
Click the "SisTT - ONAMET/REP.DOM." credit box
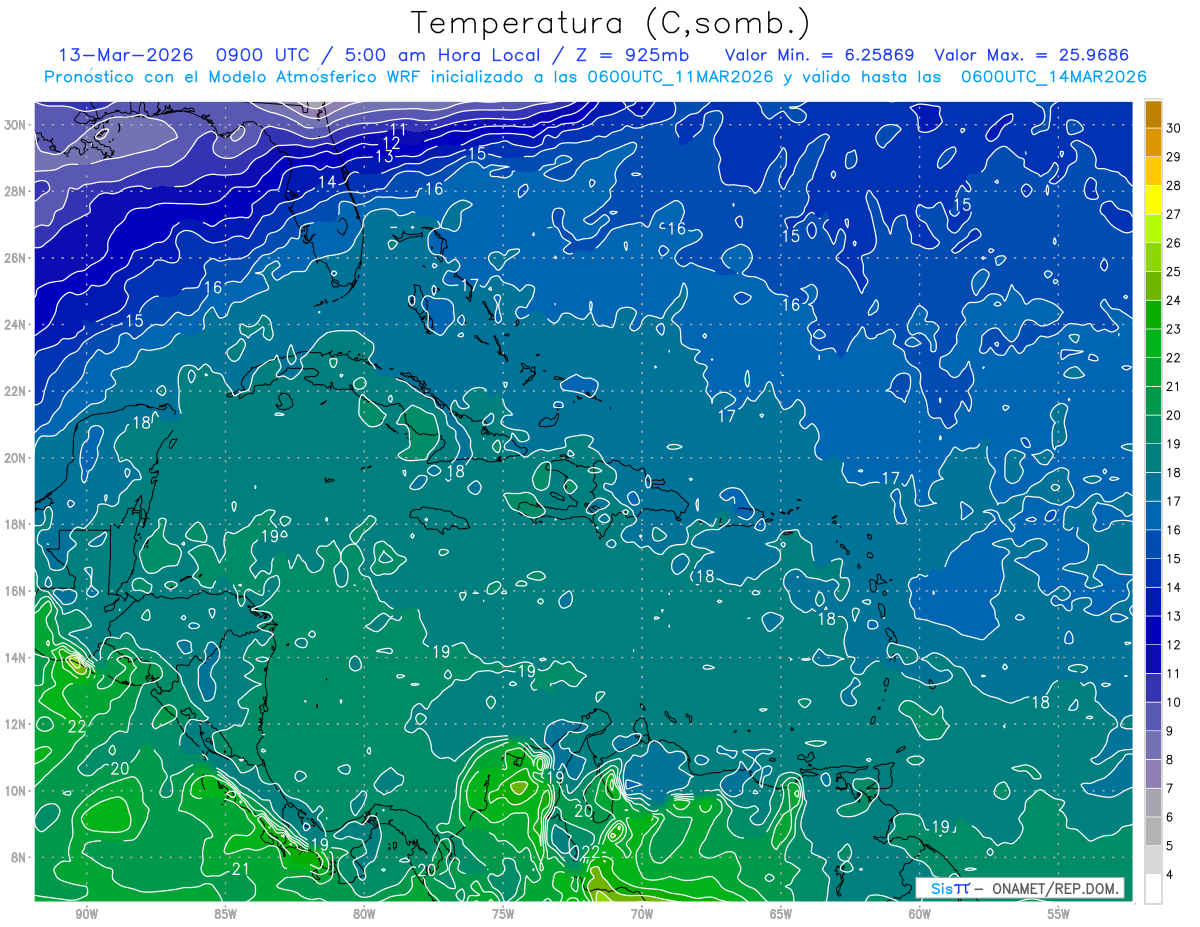(x=1020, y=888)
